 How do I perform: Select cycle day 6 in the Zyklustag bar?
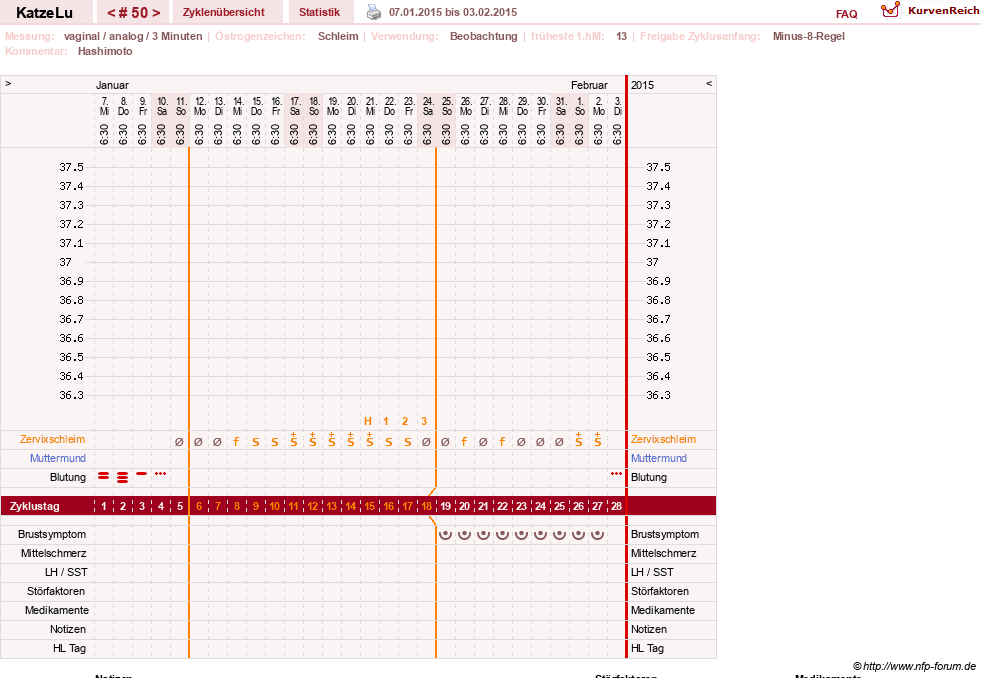click(199, 506)
